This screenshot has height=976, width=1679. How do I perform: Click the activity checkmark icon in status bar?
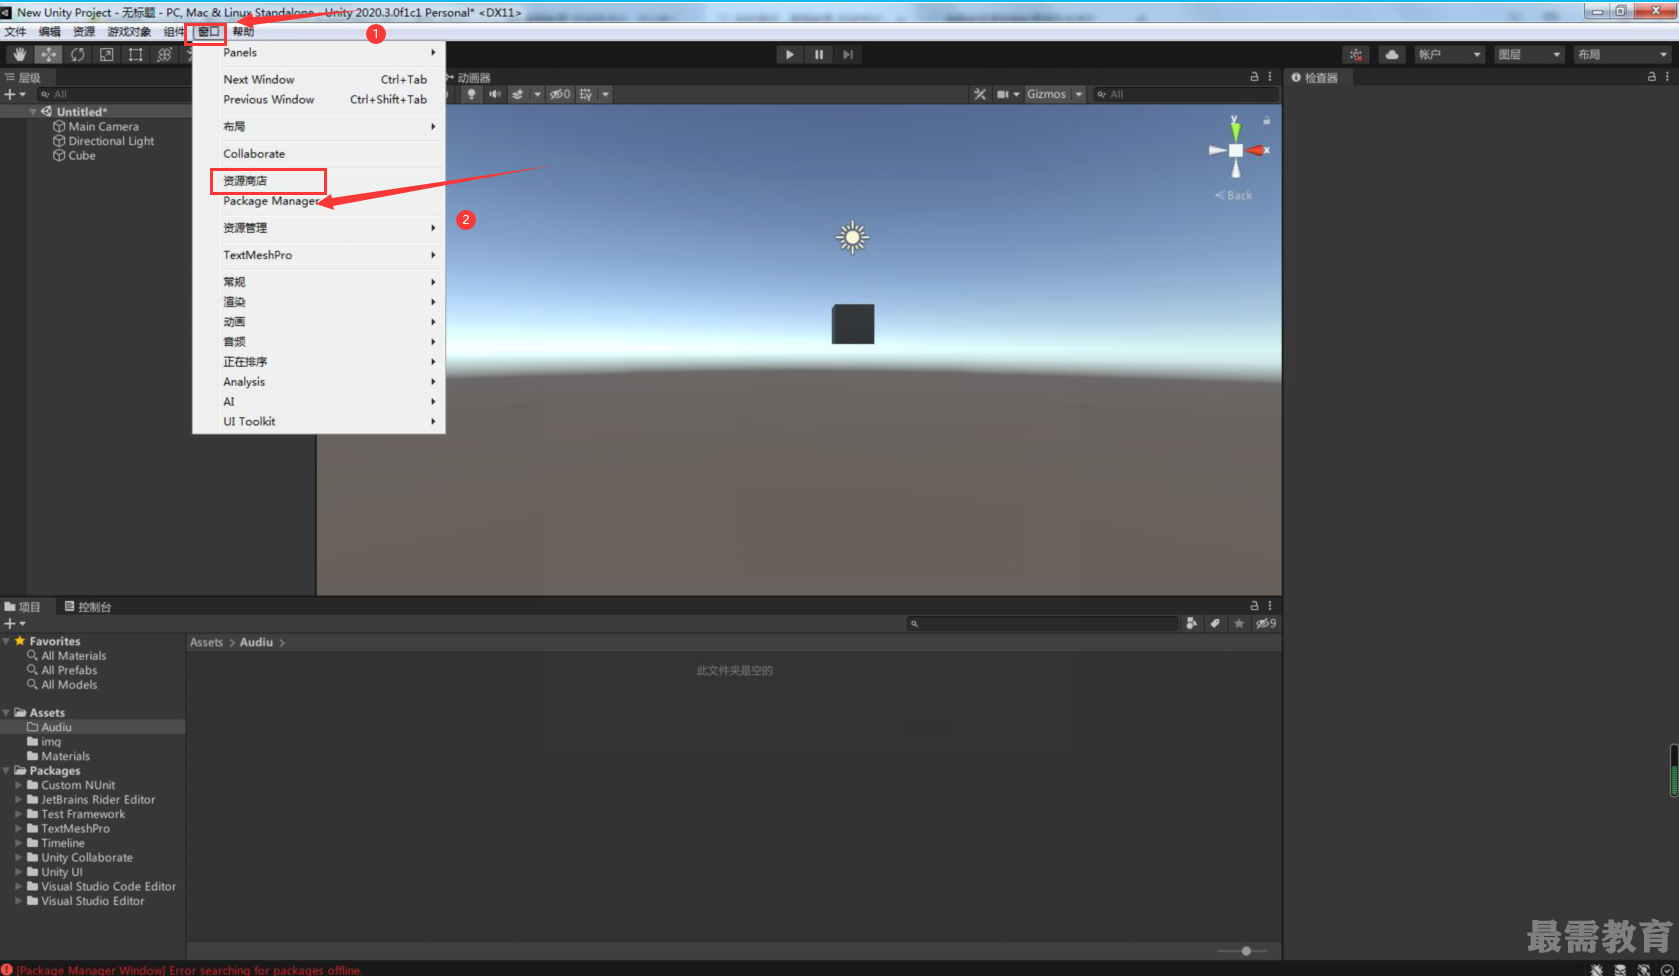[1666, 969]
